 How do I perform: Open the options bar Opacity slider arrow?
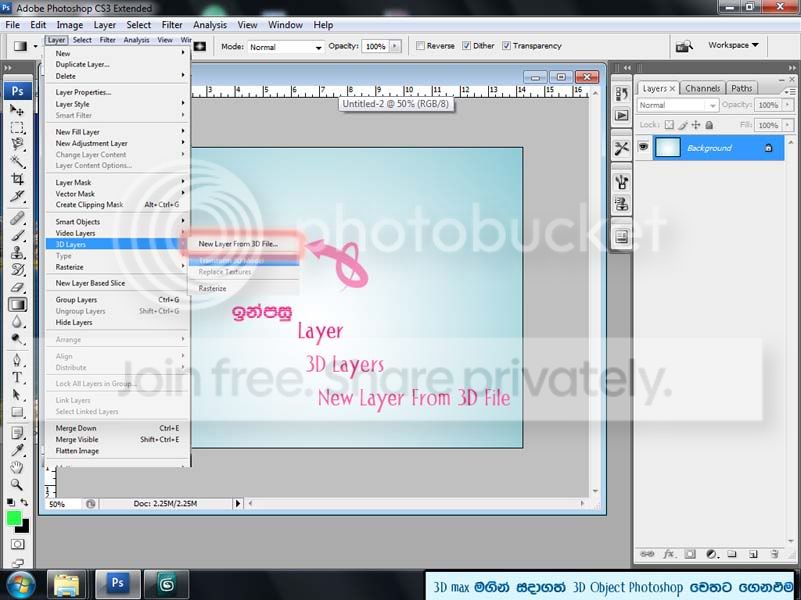tap(395, 46)
